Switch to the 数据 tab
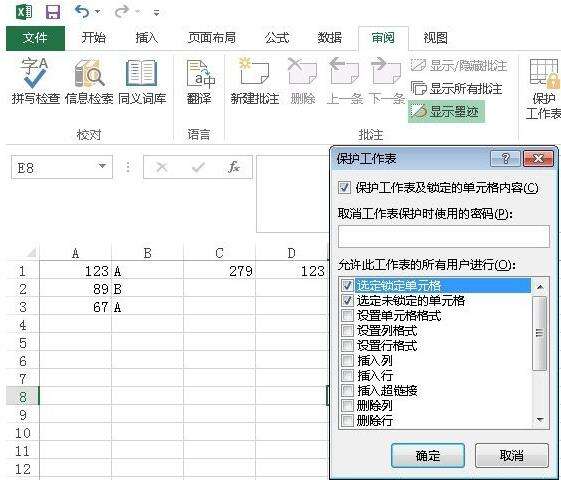 click(330, 38)
